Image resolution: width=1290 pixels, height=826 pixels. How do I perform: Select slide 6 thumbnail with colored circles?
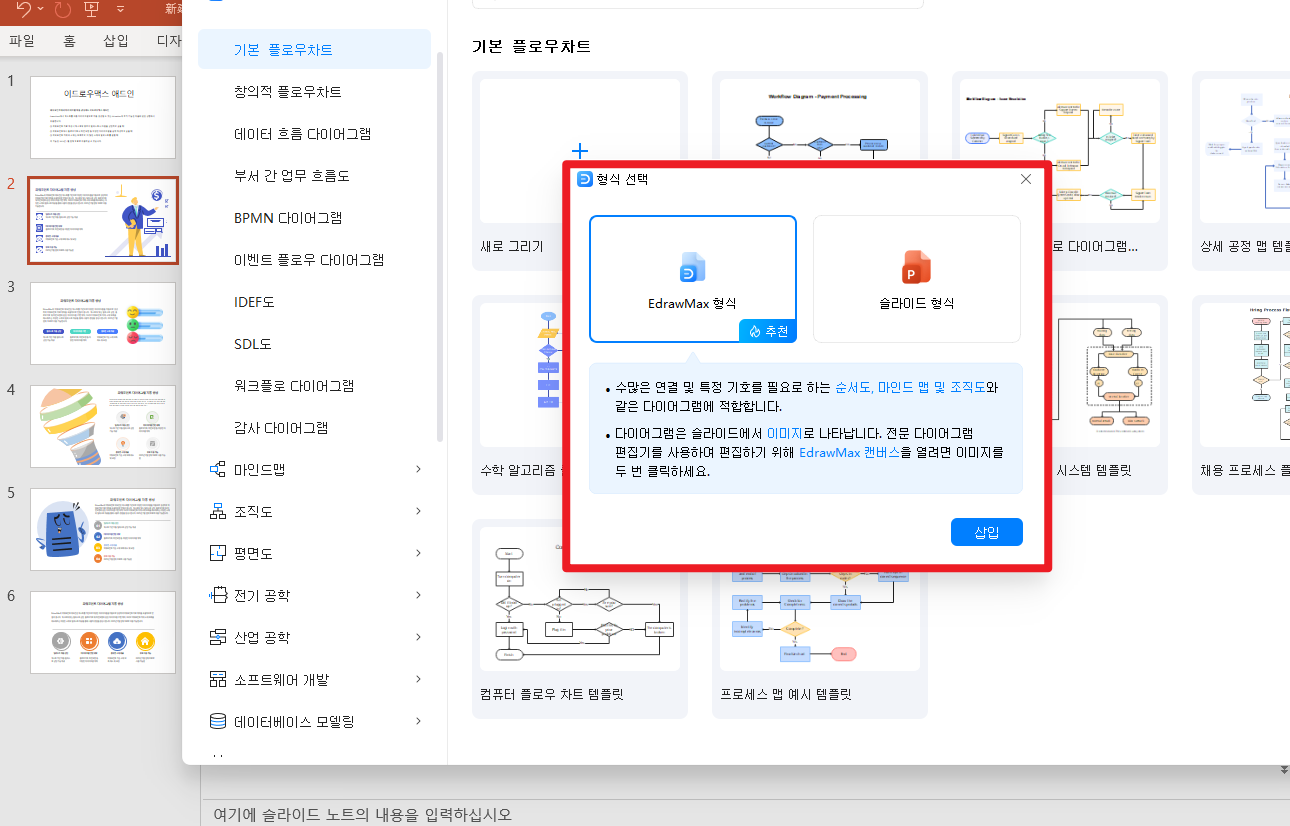coord(103,632)
